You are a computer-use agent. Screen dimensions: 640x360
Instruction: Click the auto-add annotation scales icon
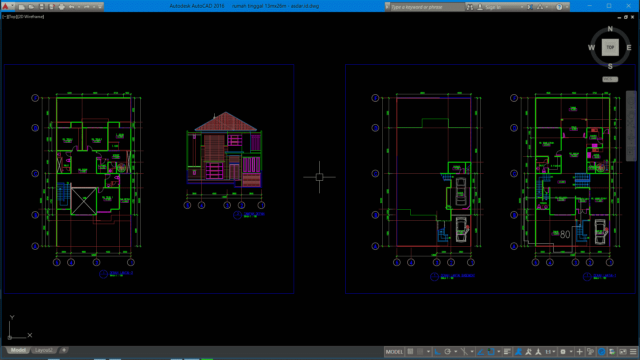[528, 352]
